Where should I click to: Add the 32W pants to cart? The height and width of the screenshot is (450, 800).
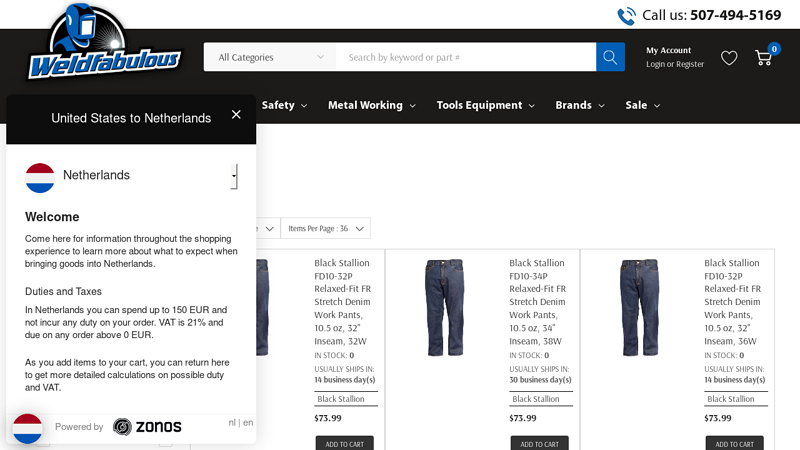[344, 443]
